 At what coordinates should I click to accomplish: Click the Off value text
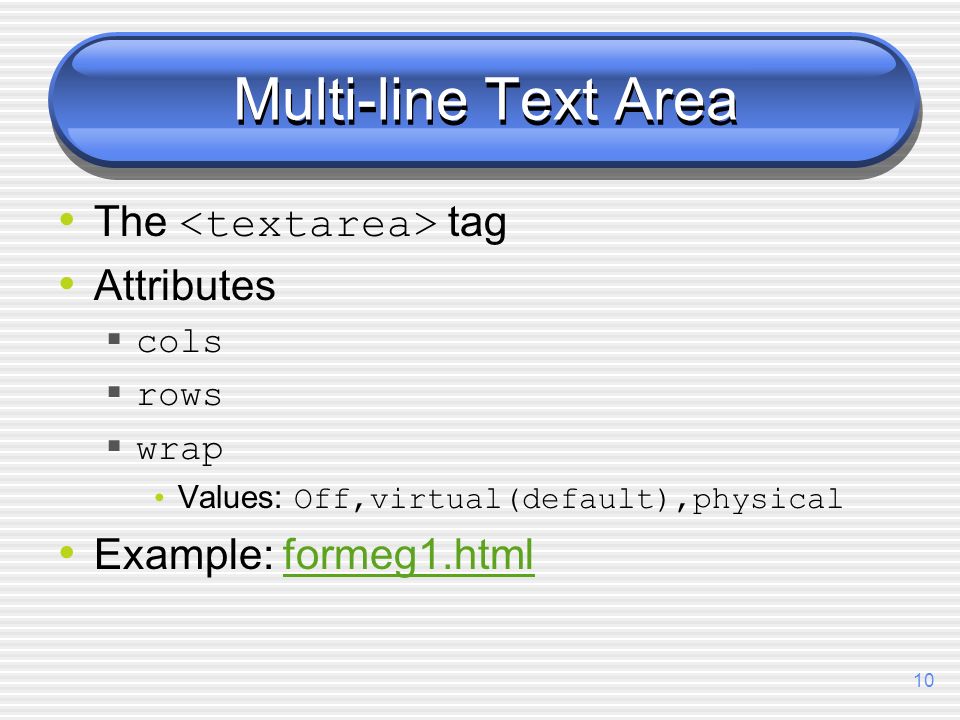[x=322, y=499]
